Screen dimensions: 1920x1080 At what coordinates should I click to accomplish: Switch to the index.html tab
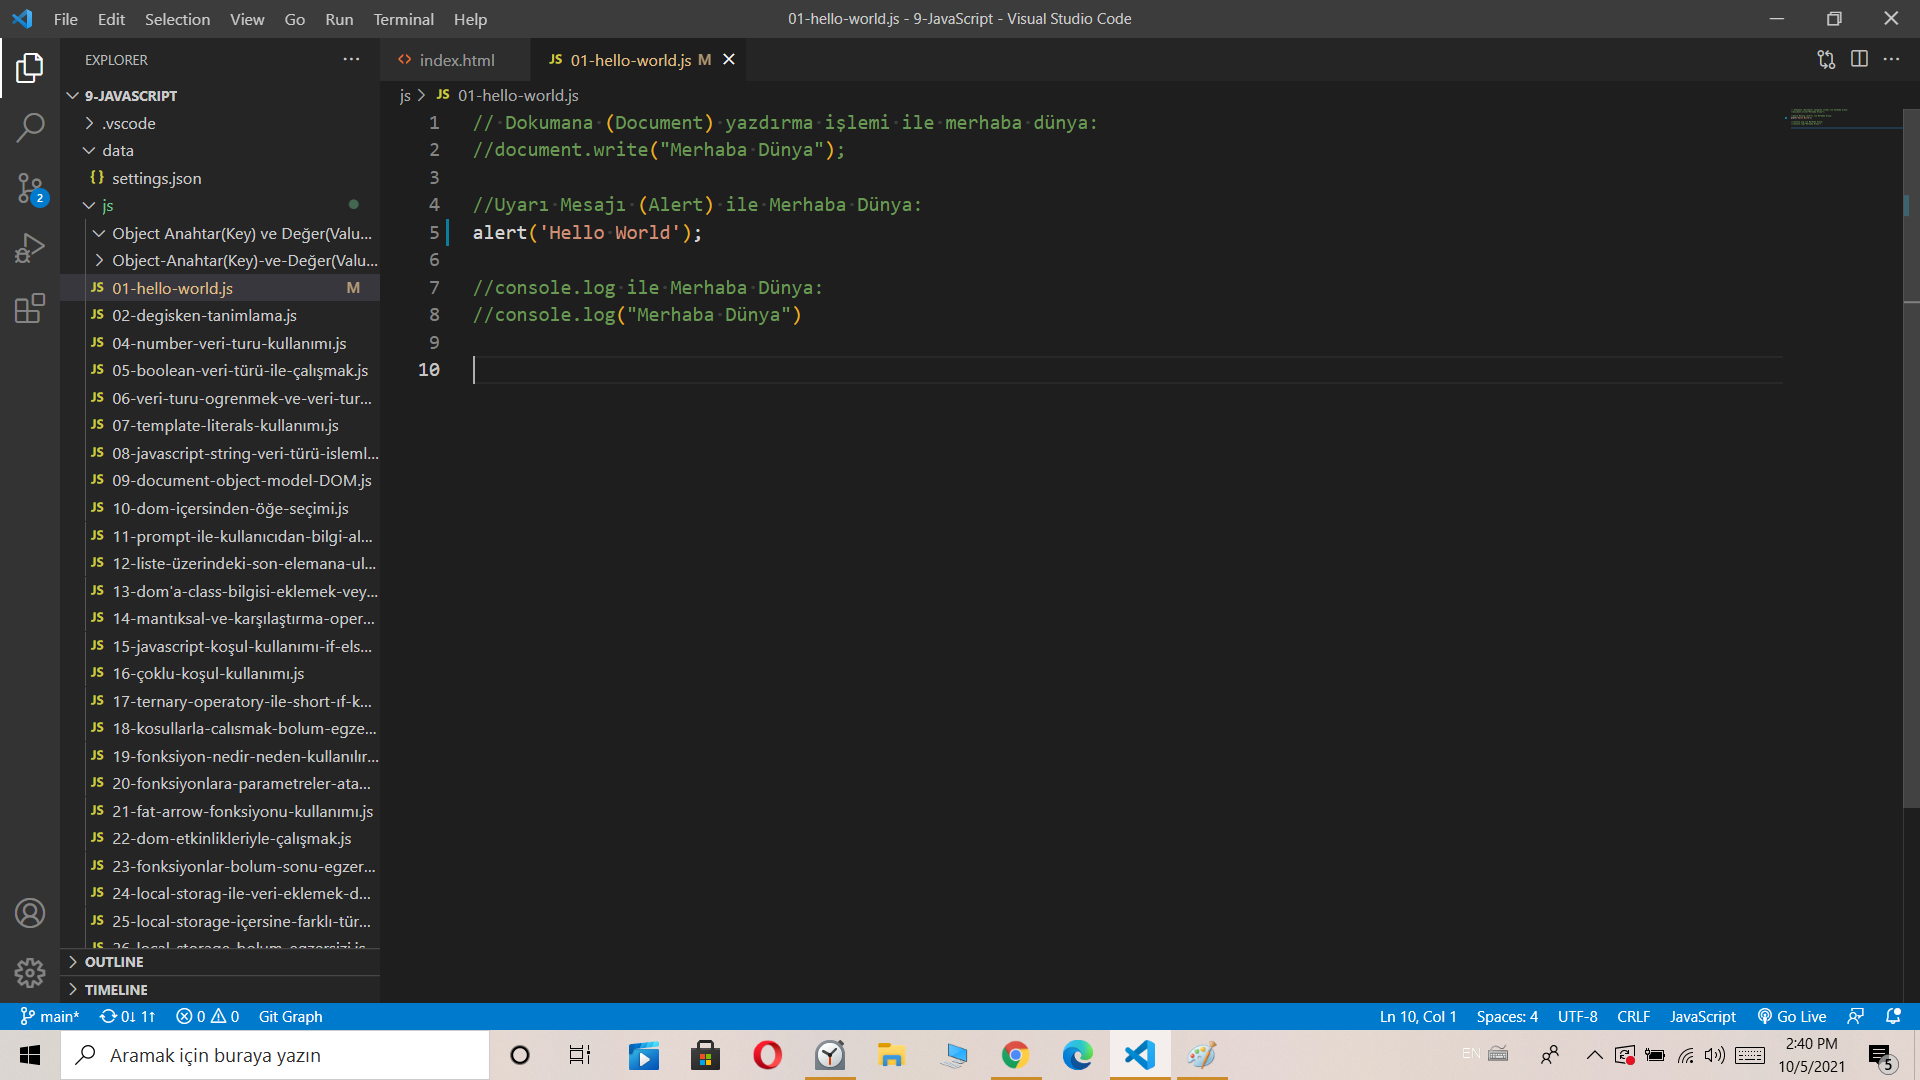coord(456,60)
